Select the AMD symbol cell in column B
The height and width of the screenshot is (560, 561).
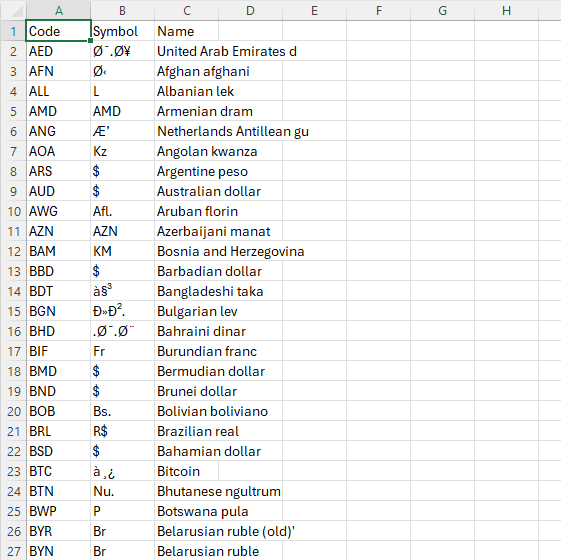point(122,111)
